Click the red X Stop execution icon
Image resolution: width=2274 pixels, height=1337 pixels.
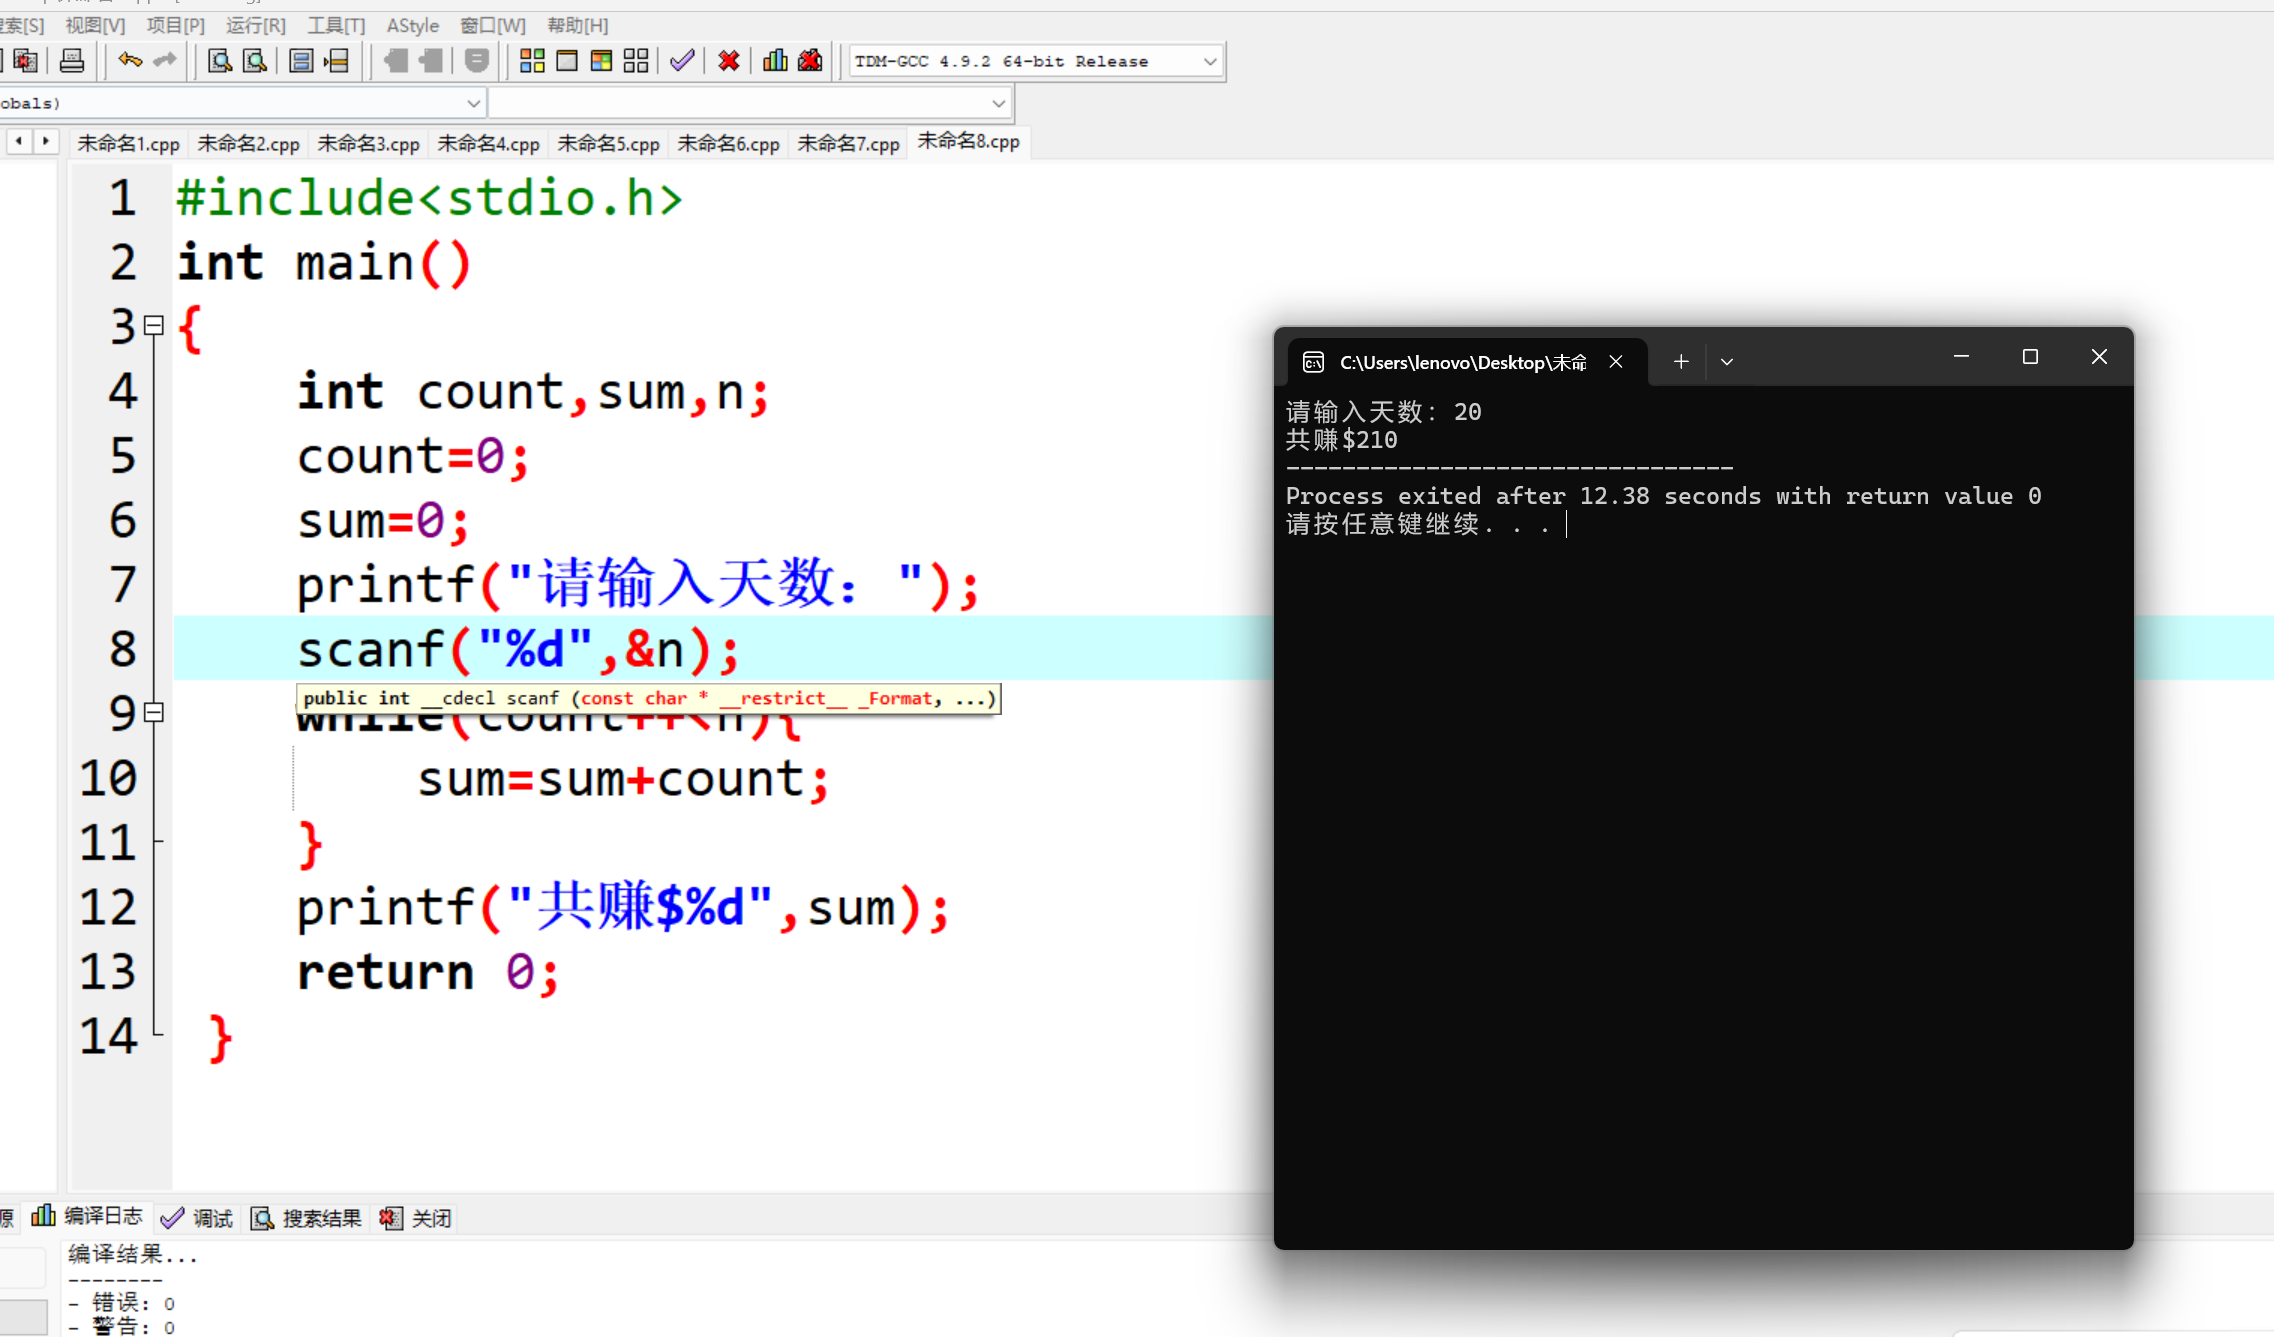click(x=729, y=61)
